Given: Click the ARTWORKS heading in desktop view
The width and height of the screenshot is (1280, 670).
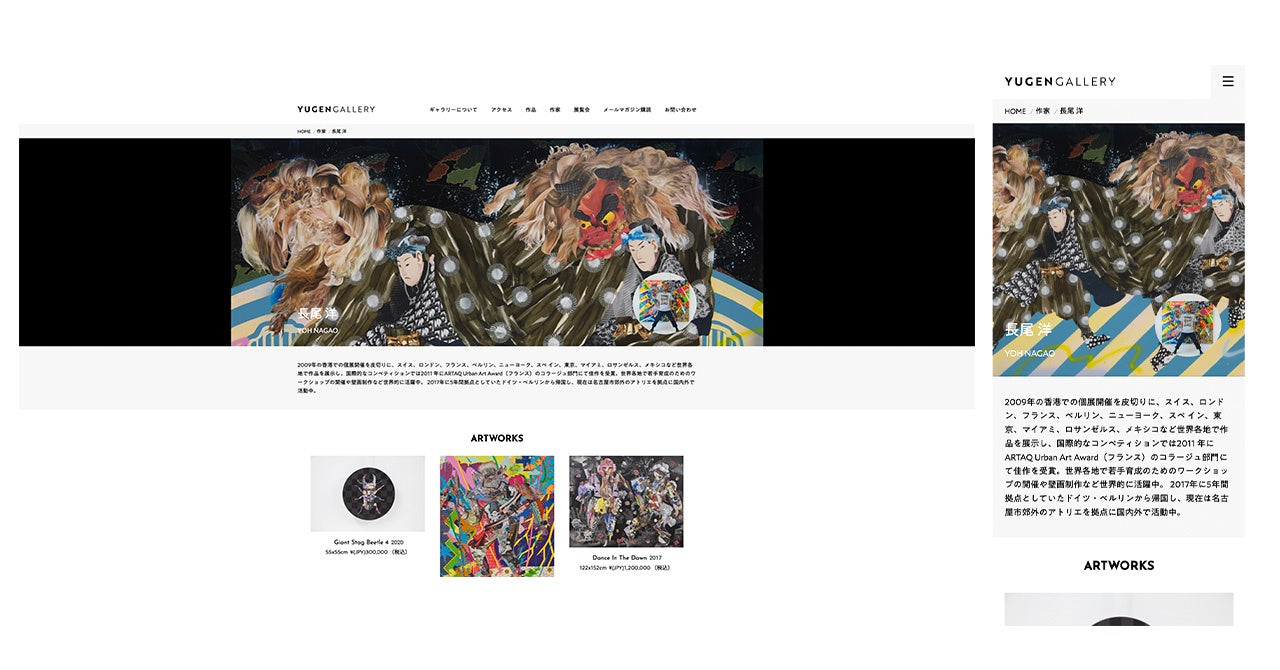Looking at the screenshot, I should click(x=497, y=438).
